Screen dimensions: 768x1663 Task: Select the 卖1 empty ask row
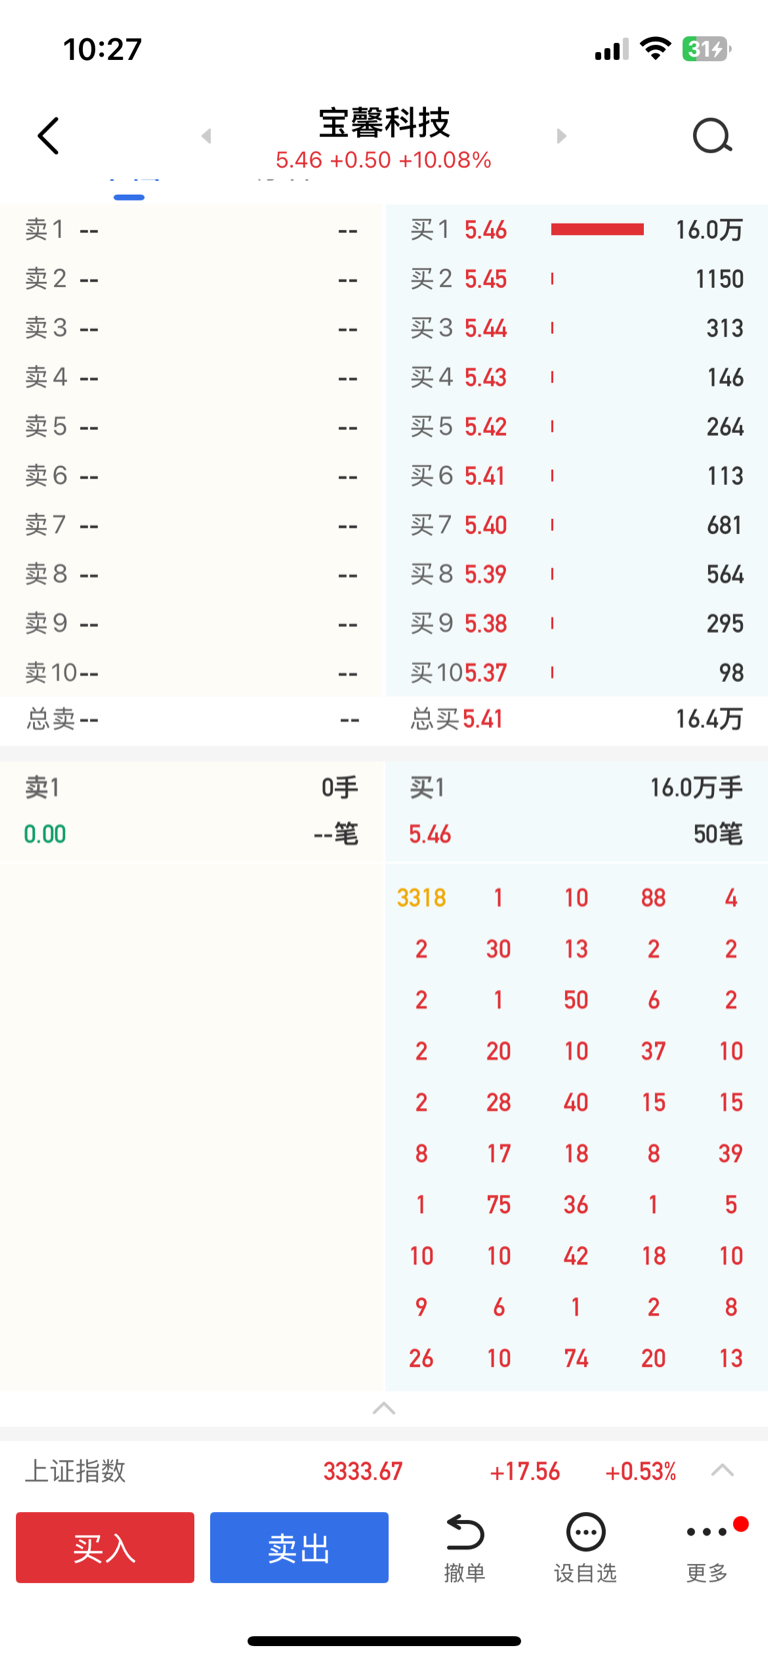pos(192,230)
